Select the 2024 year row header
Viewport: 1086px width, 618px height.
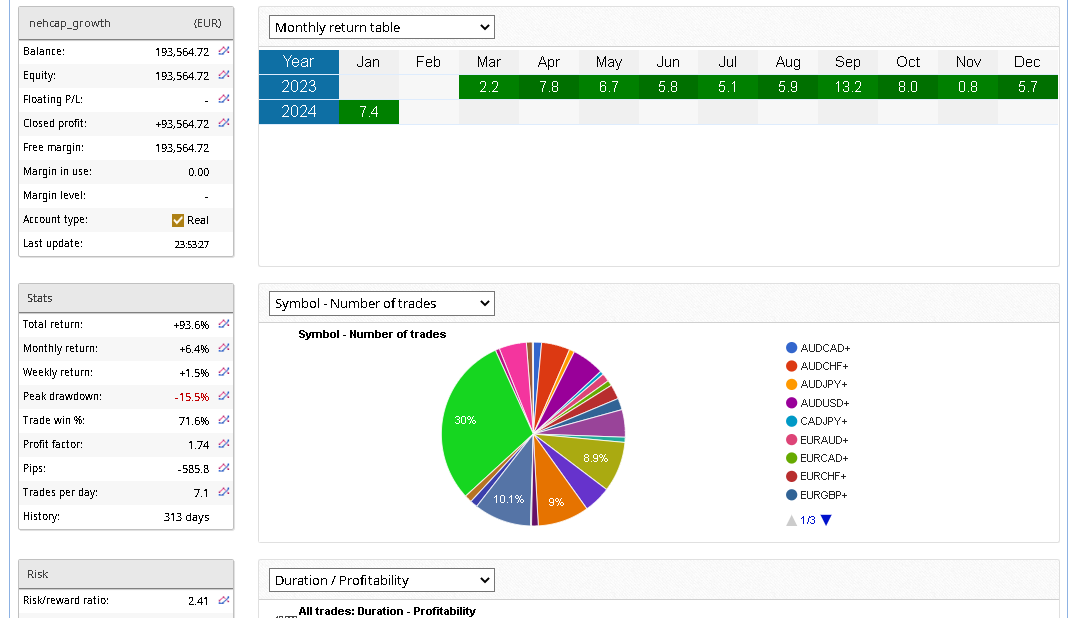point(298,111)
